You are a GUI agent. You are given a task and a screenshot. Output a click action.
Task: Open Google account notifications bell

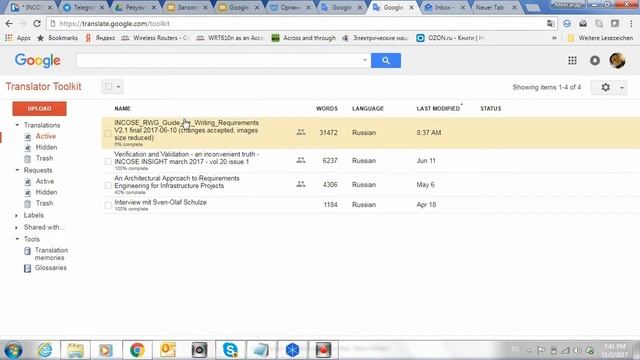tap(595, 60)
